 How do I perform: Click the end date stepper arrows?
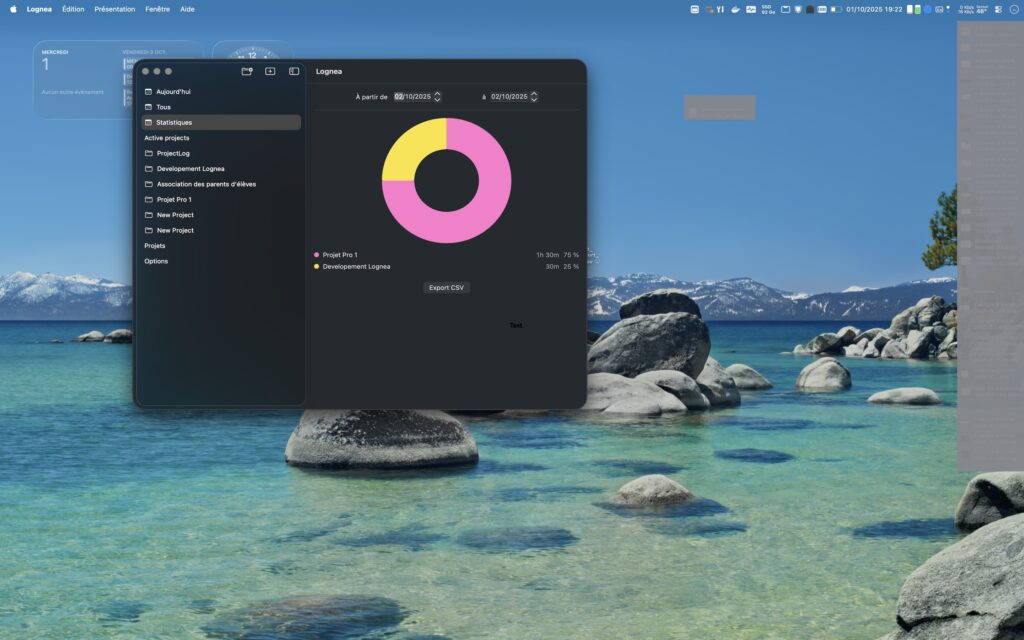click(534, 97)
